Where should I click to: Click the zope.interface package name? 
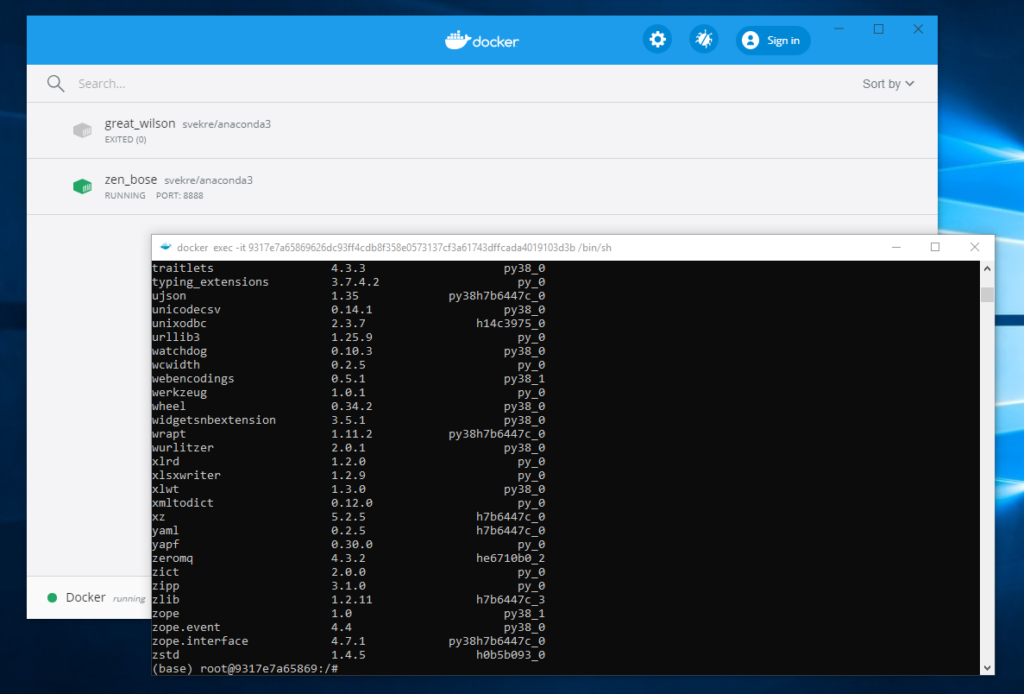click(200, 641)
